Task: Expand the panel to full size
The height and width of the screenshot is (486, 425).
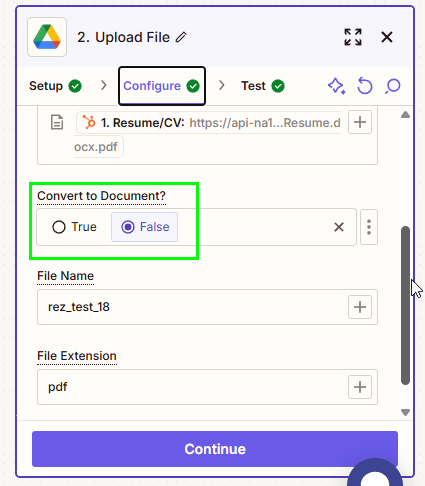Action: point(353,37)
